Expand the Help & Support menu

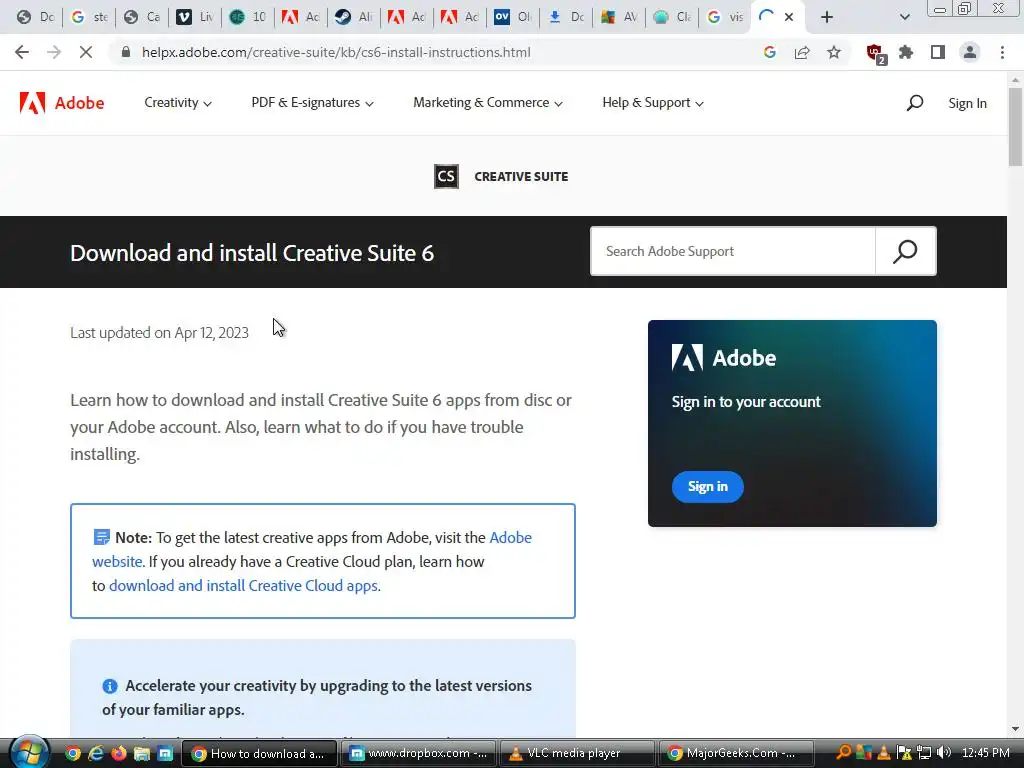tap(652, 103)
